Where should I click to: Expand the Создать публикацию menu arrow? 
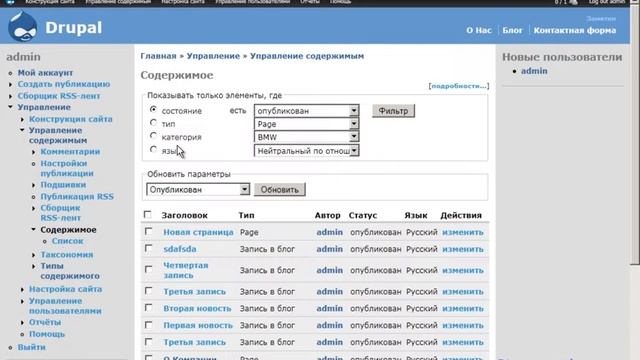[x=11, y=84]
